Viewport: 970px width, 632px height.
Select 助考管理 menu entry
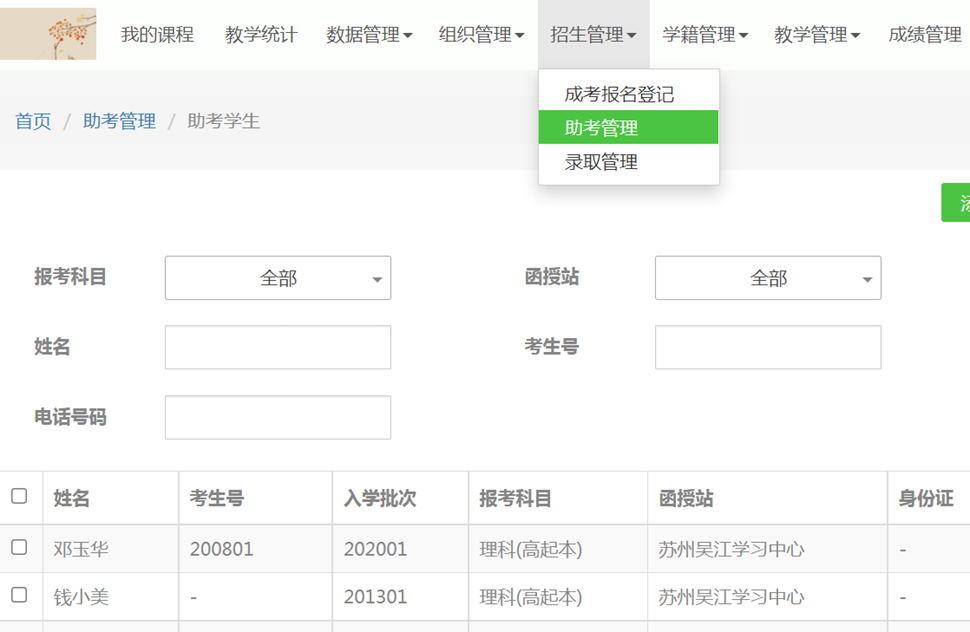coord(629,127)
